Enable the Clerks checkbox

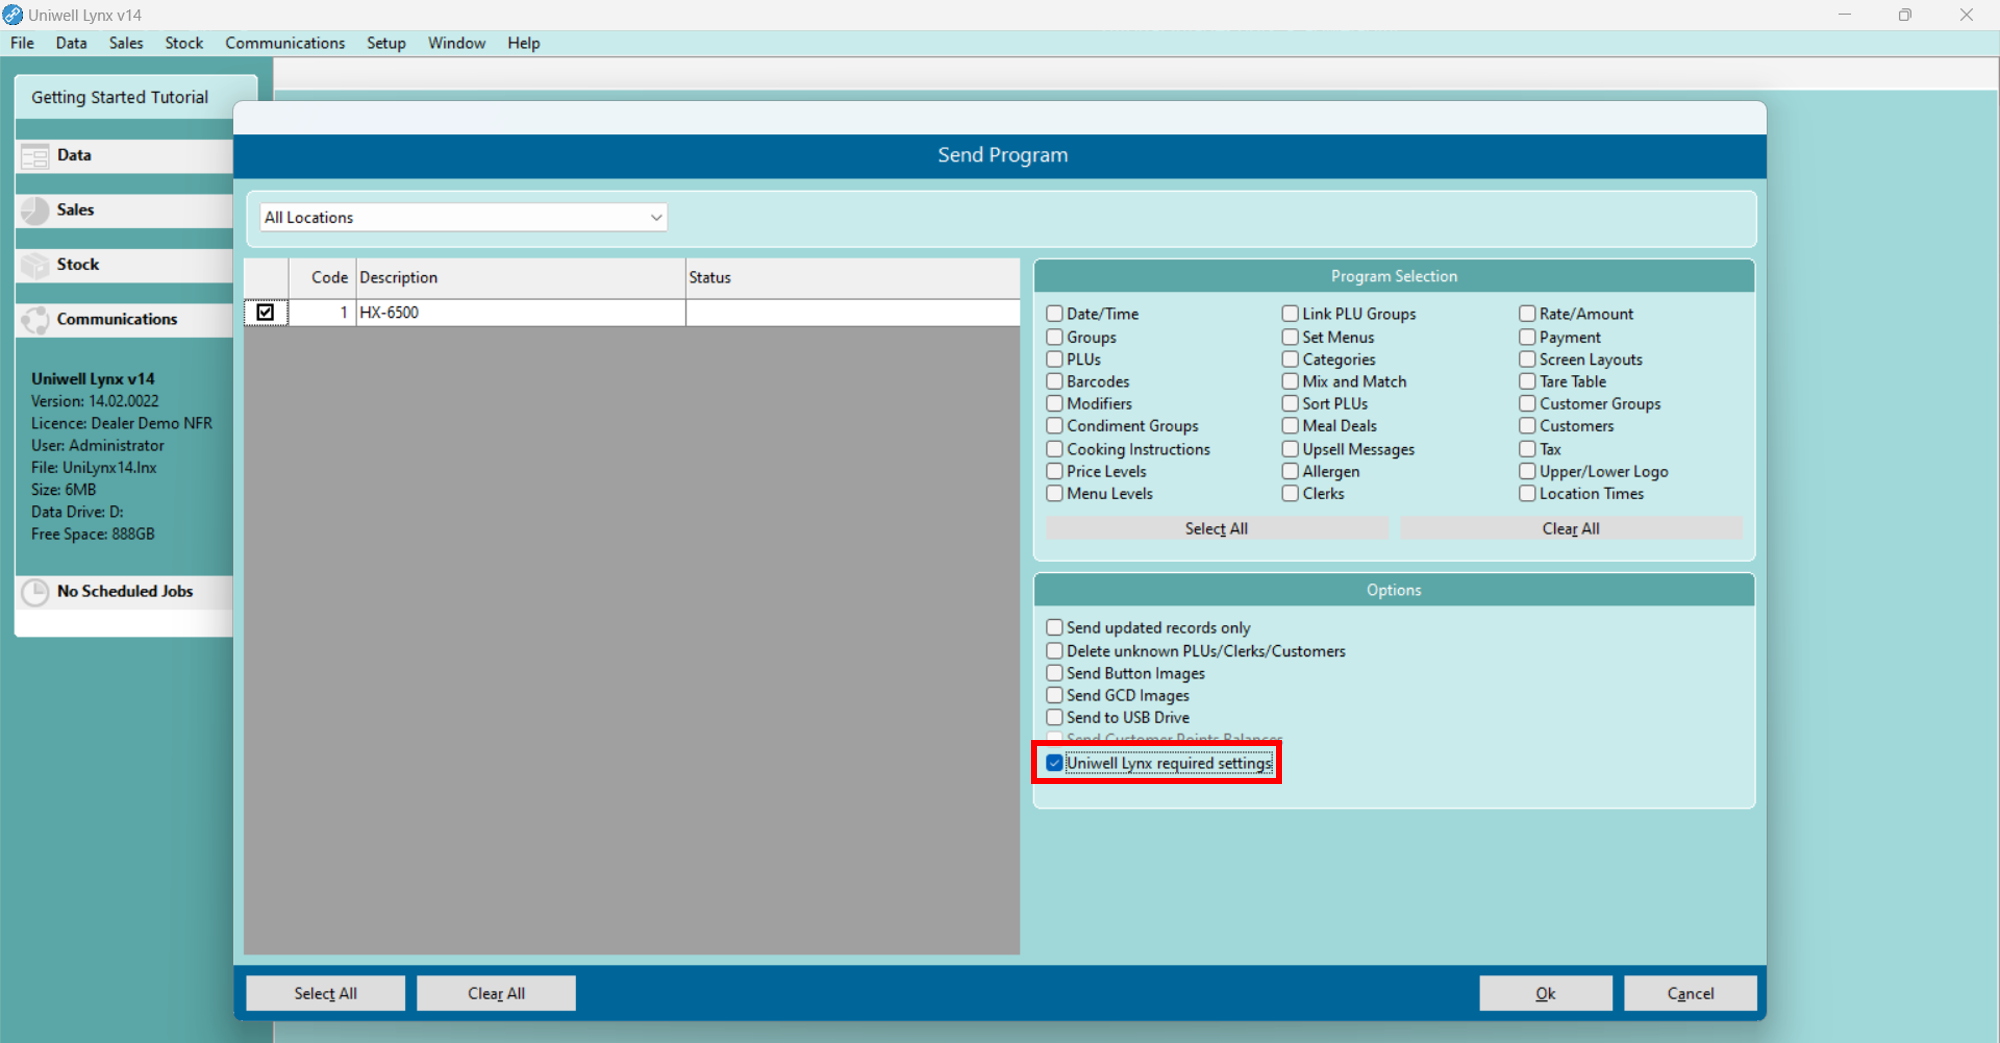tap(1290, 493)
